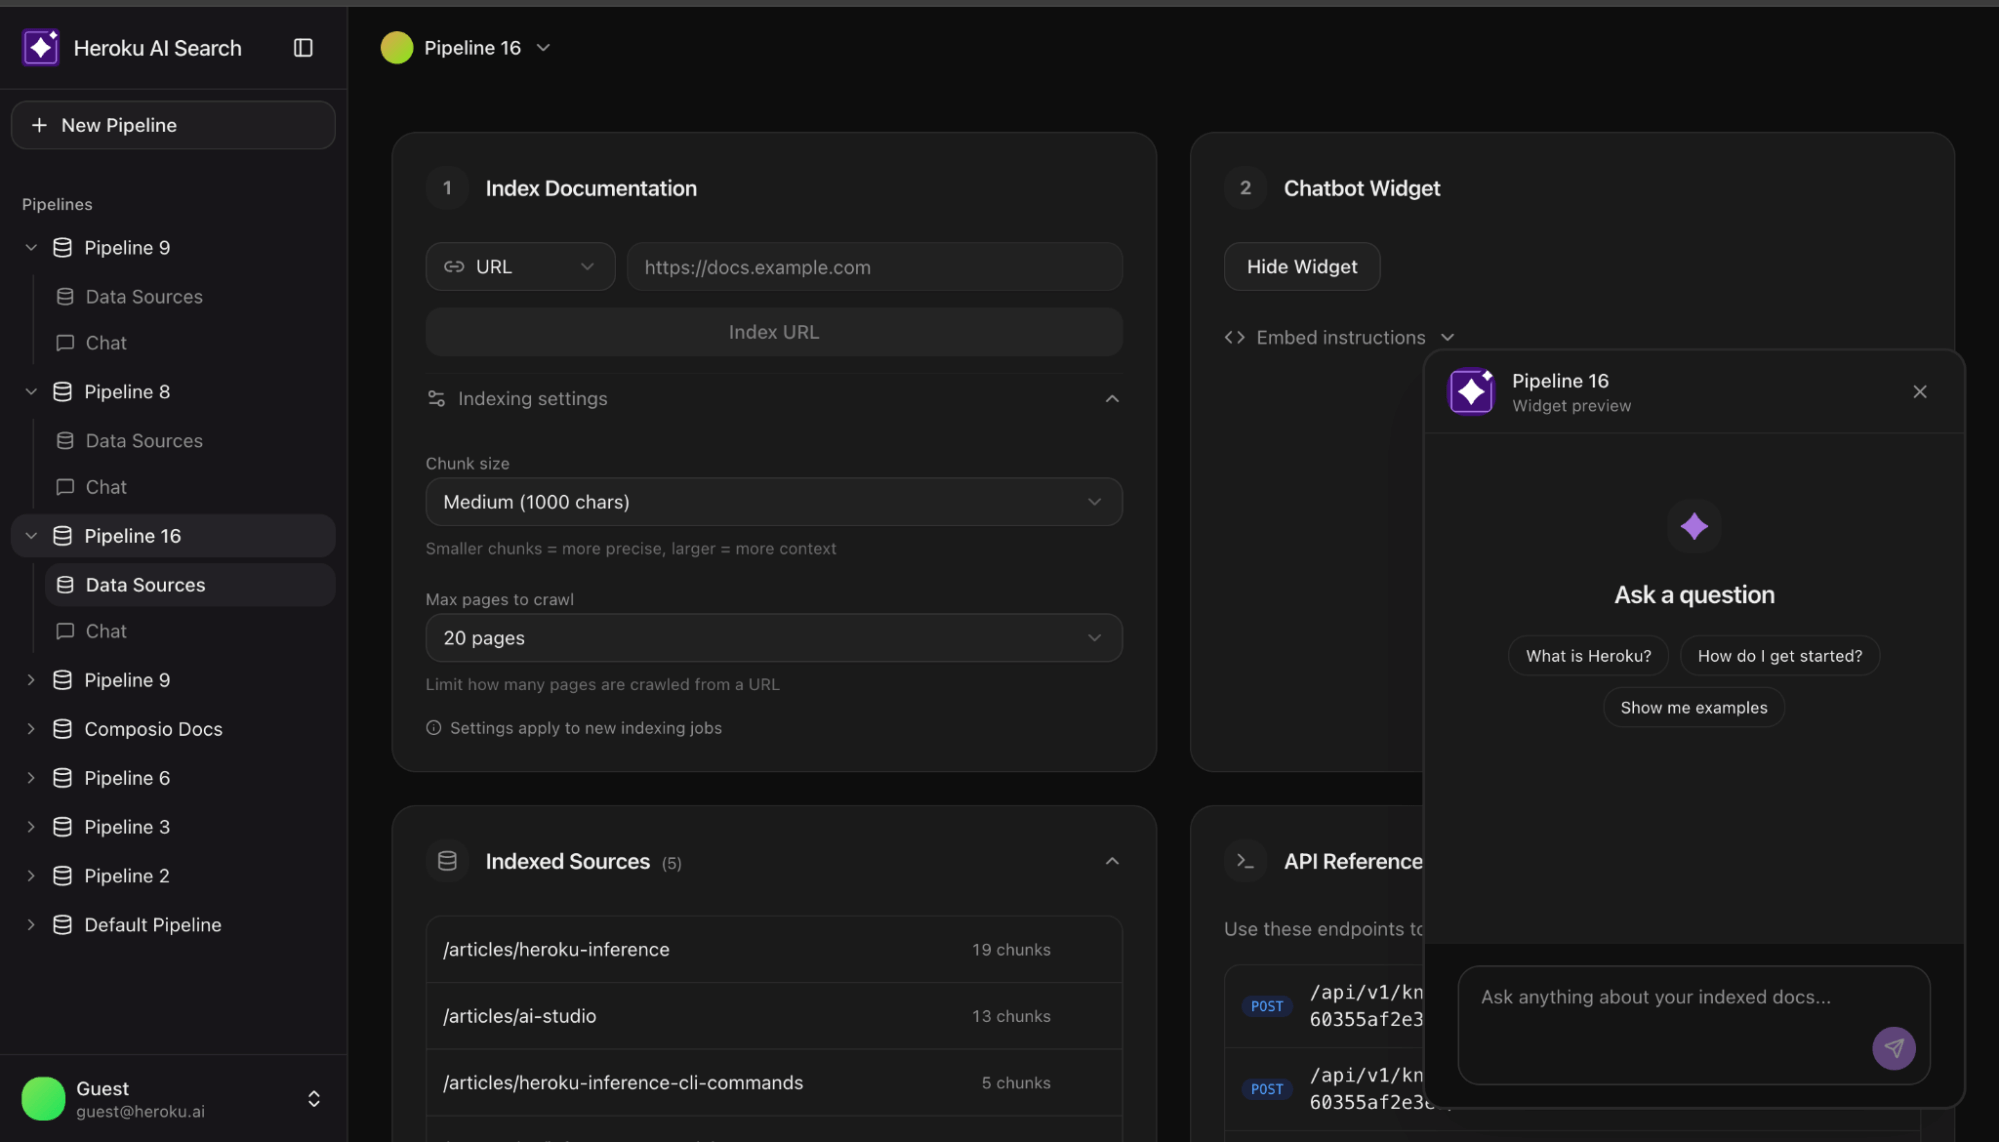The image size is (1999, 1143).
Task: Click Hide Widget to toggle the chatbot preview
Action: point(1301,266)
